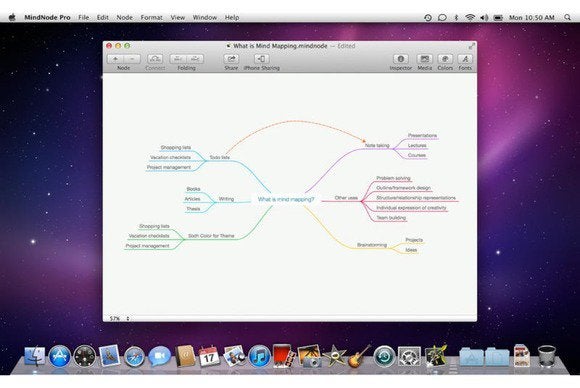Open the Time Machine menu bar icon
The image size is (580, 388).
(428, 17)
